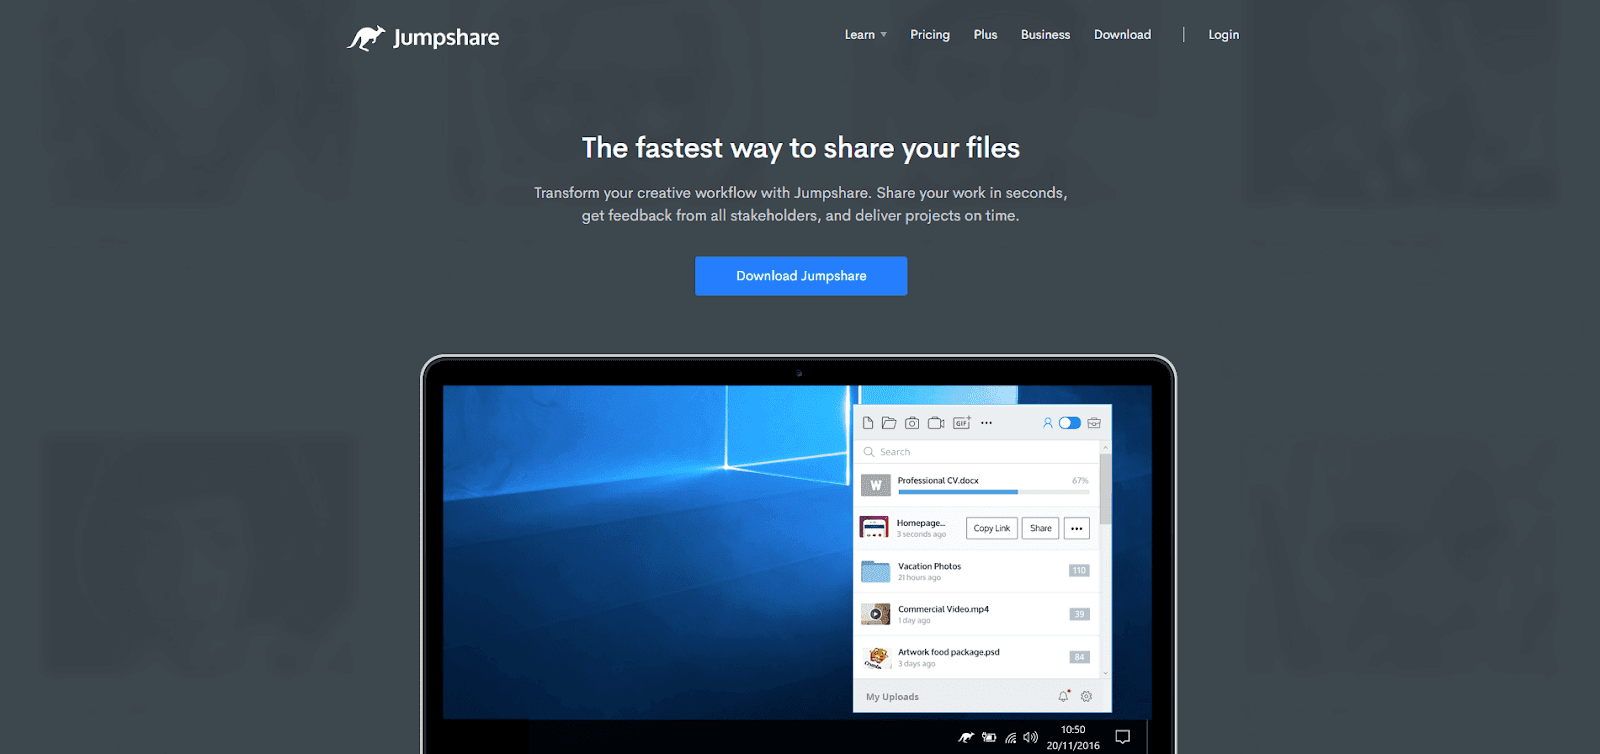Click the 110 count badge
The image size is (1600, 754).
[x=1079, y=571]
